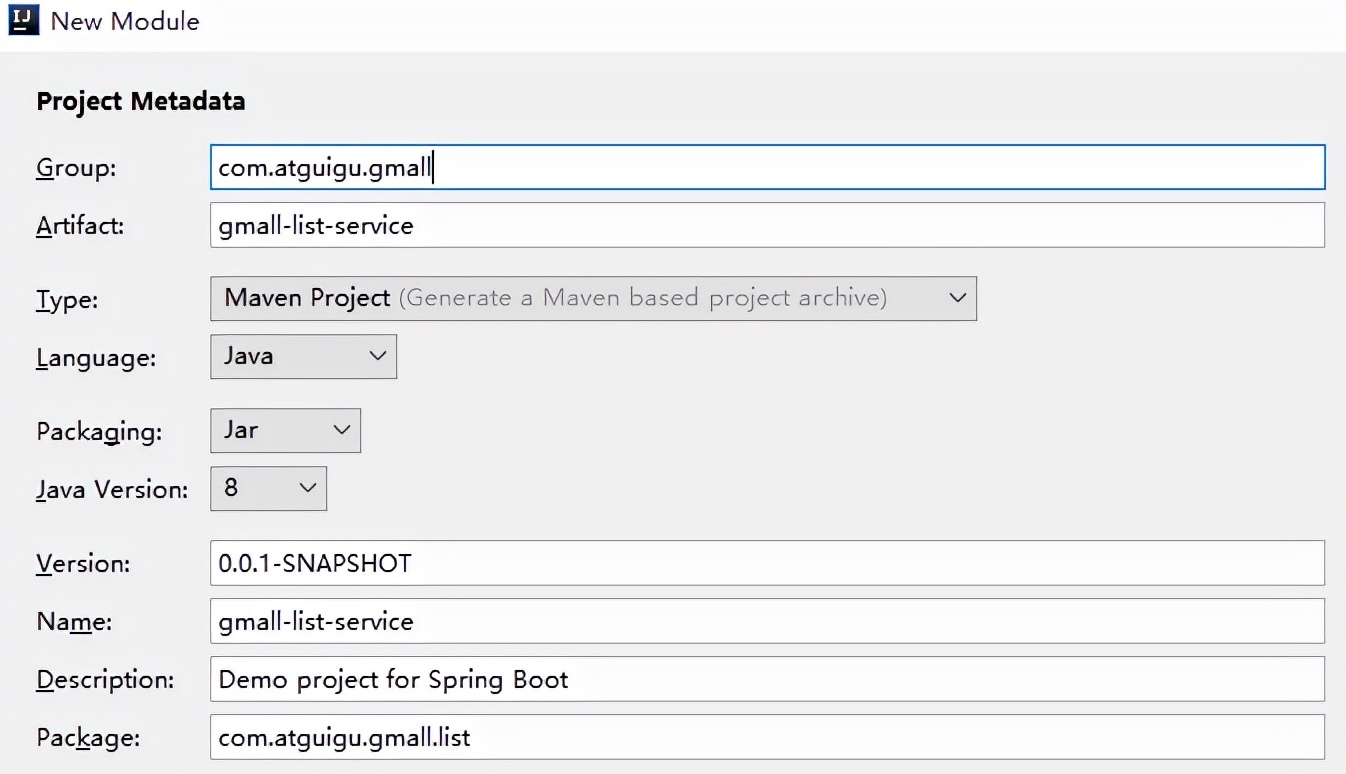The width and height of the screenshot is (1346, 774).
Task: Click the Group label
Action: point(76,168)
